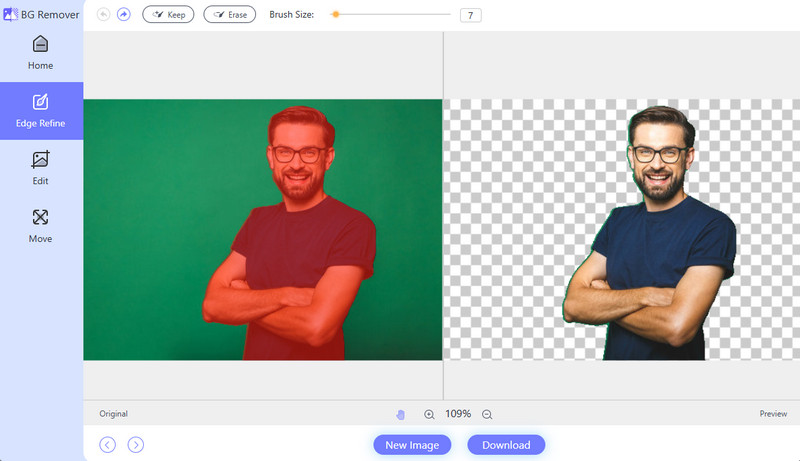Select the Keep brush tool
The width and height of the screenshot is (800, 461).
point(168,15)
